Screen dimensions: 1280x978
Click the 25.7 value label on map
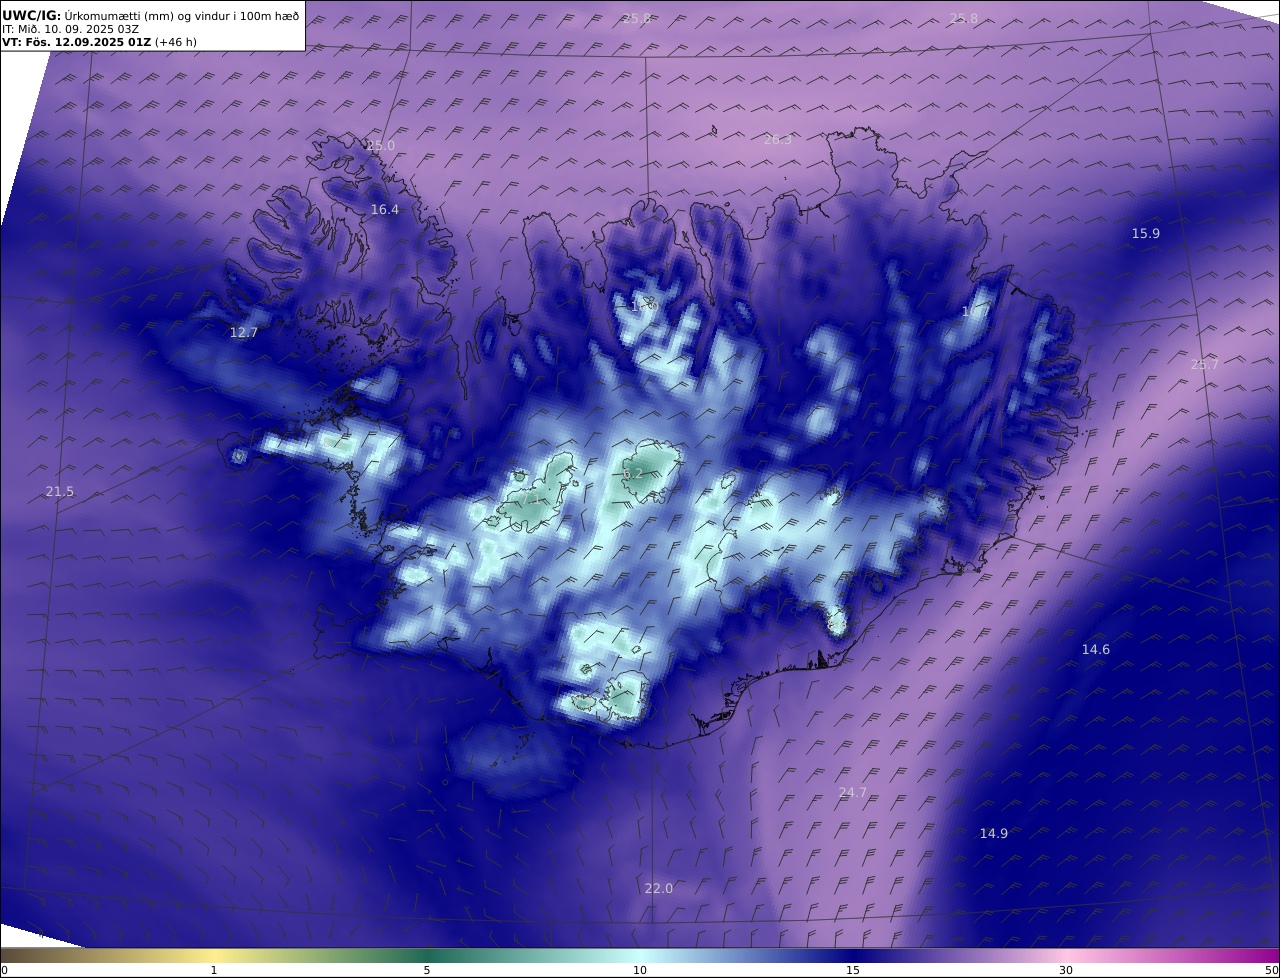point(1204,364)
